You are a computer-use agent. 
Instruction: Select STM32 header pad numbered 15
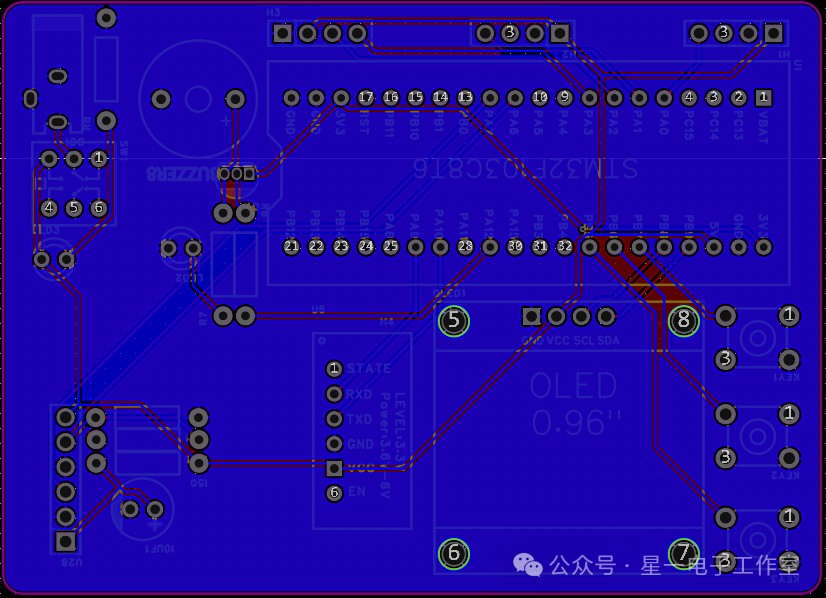coord(415,97)
